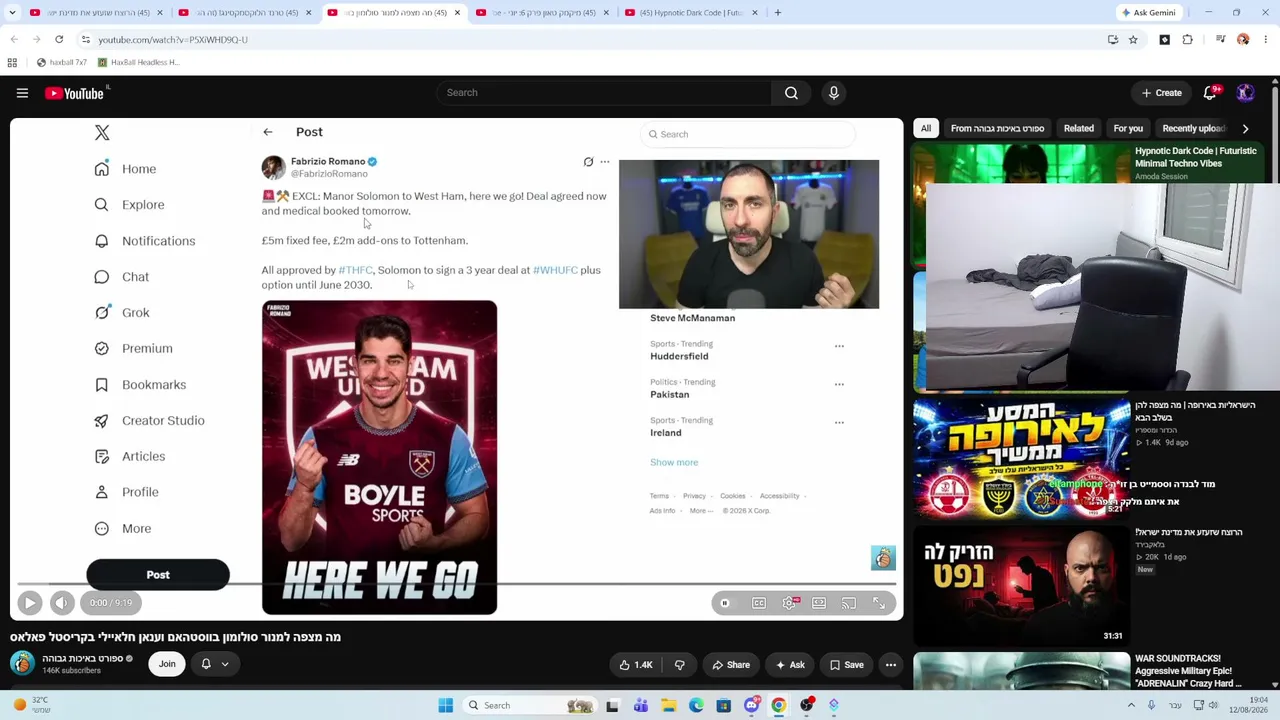Switch to the Hypnotic Dark Code browser tab
The height and width of the screenshot is (720, 1280).
(x=690, y=13)
